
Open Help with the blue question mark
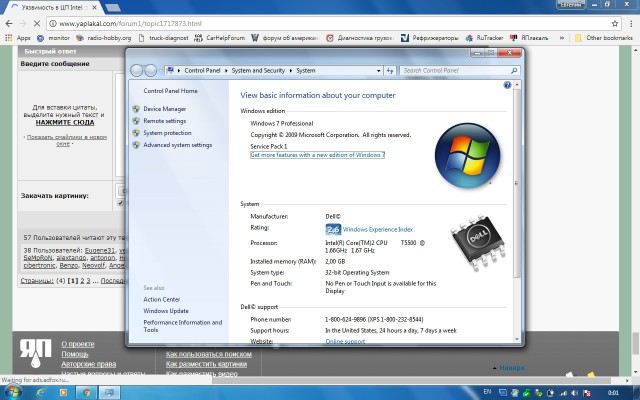point(507,85)
